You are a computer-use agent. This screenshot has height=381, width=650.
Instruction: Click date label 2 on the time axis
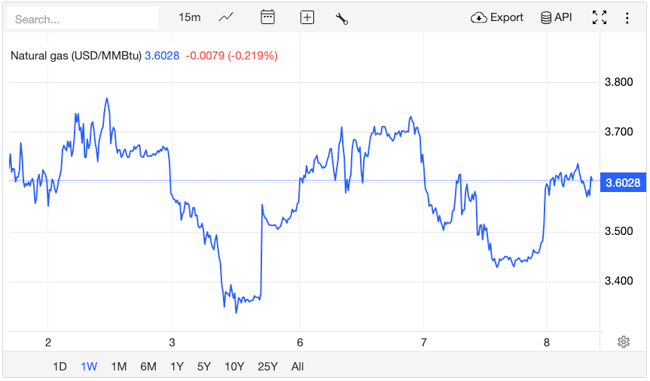(48, 342)
